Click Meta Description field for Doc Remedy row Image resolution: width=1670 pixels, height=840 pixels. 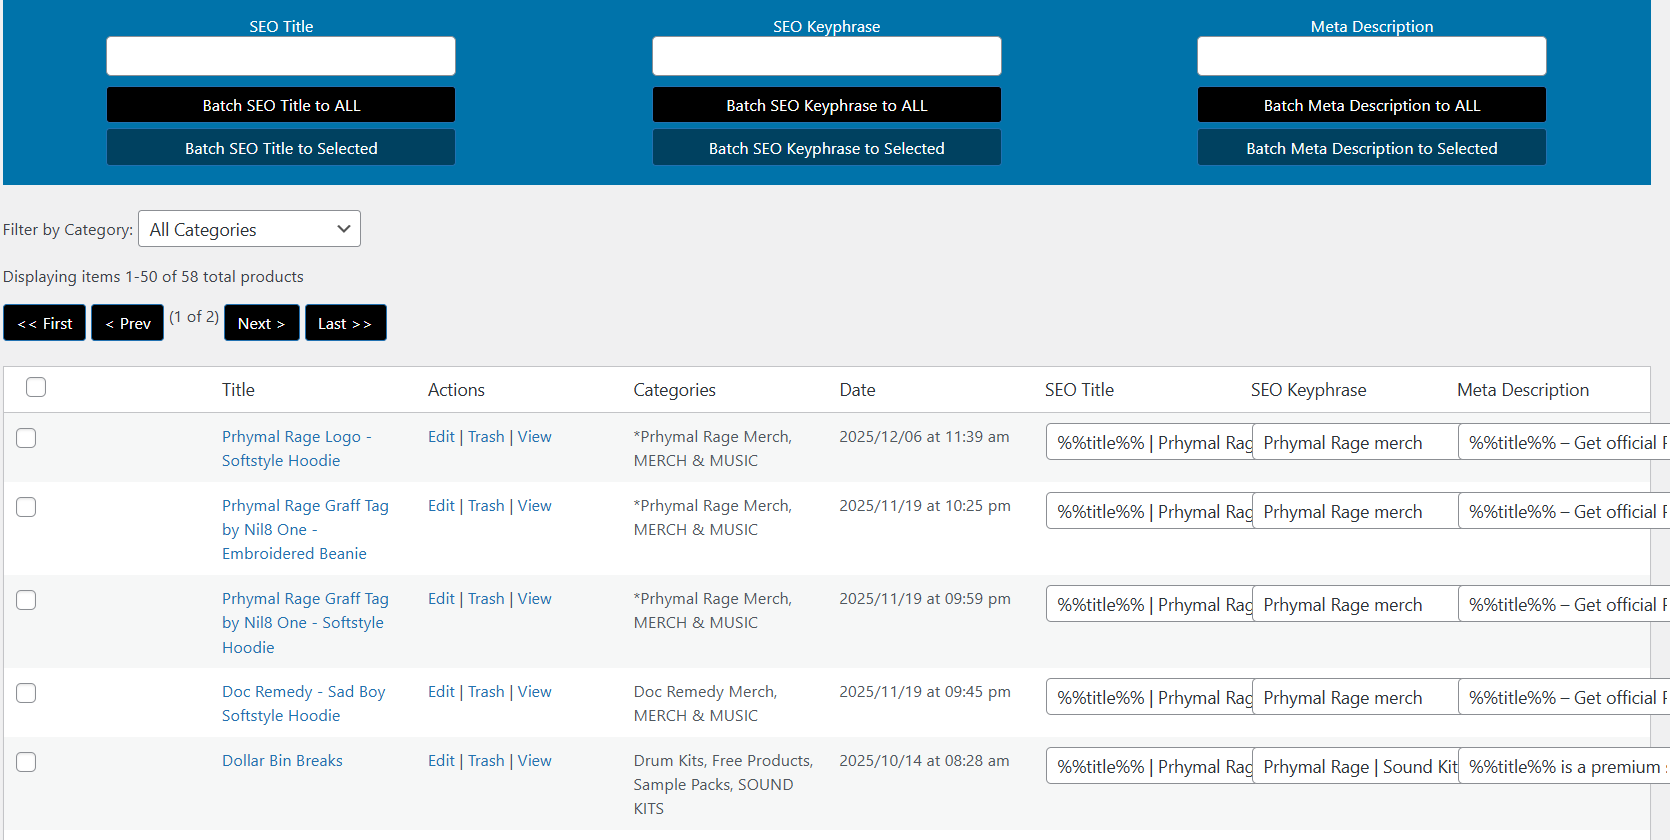1563,697
